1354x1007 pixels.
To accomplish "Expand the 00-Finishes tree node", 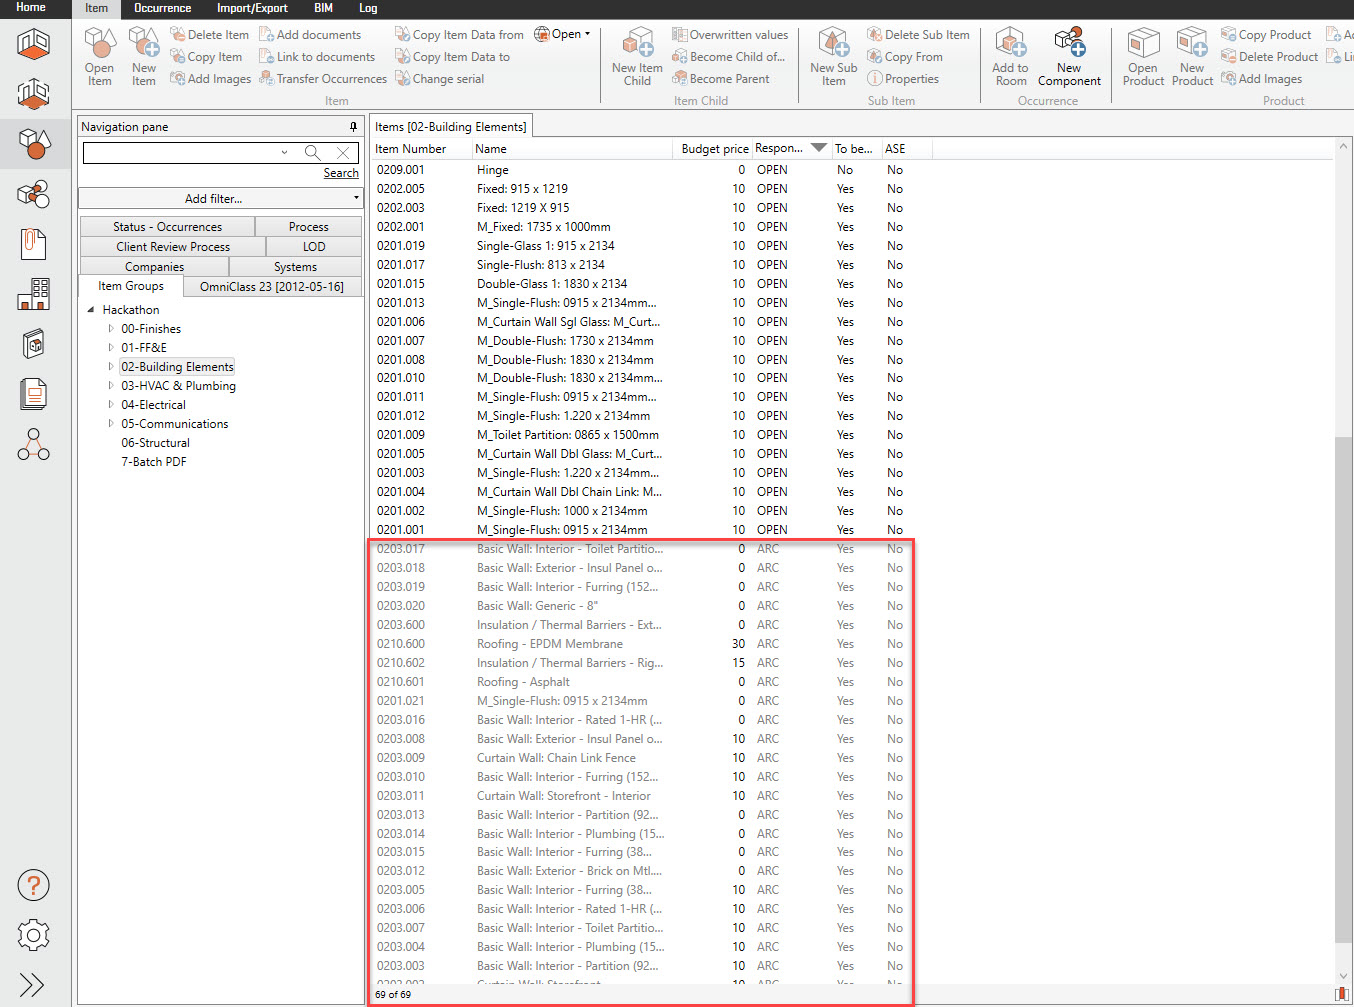I will (111, 329).
